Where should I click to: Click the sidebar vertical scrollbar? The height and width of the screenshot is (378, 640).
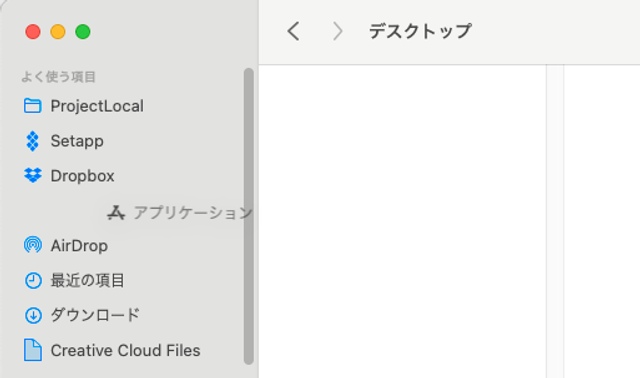(249, 216)
